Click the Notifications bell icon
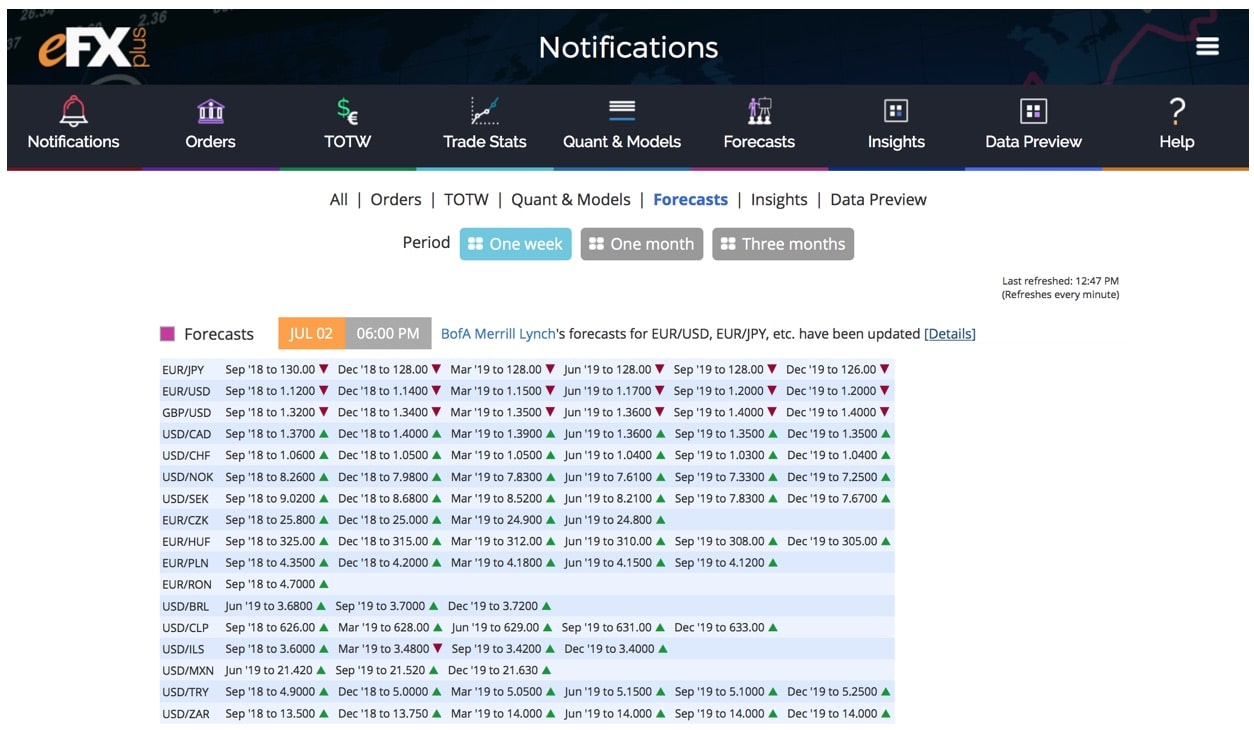Viewport: 1254px width, 730px height. [73, 111]
